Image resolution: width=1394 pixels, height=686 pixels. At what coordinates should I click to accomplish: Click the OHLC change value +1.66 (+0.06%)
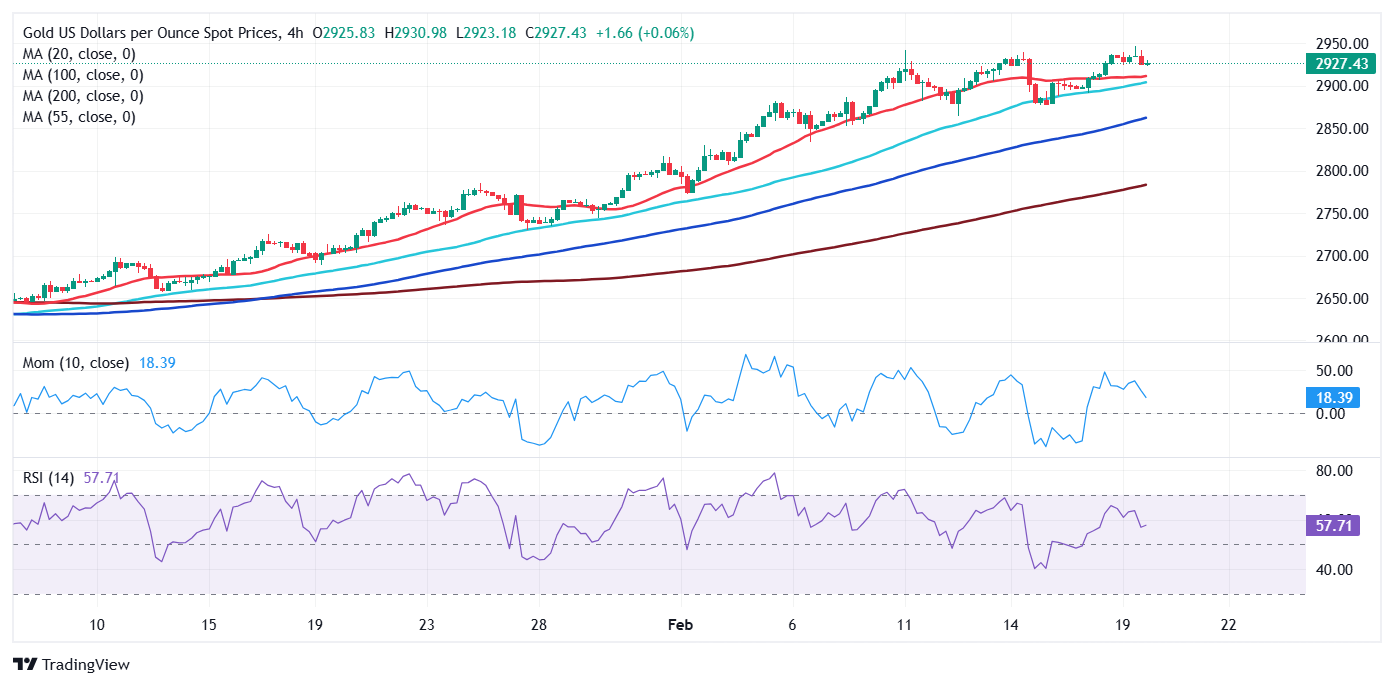(648, 32)
